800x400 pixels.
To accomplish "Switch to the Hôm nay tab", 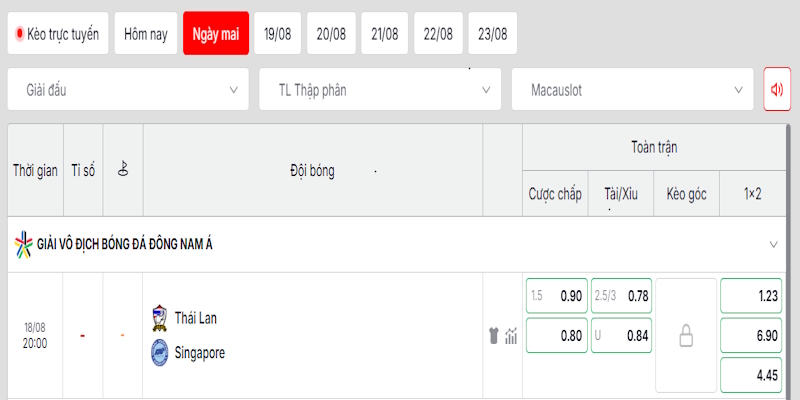I will (146, 34).
